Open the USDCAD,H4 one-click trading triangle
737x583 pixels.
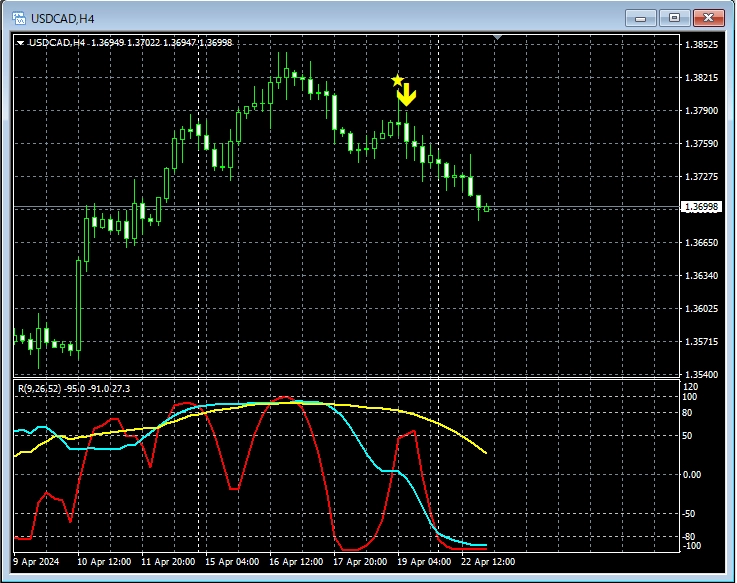pos(20,43)
